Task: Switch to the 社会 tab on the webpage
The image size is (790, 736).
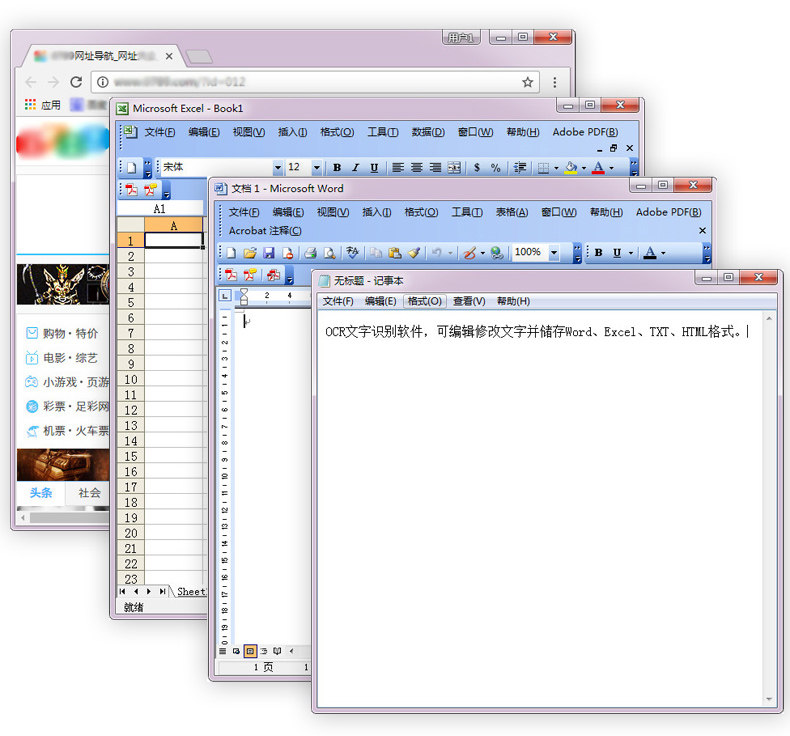Action: coord(89,493)
